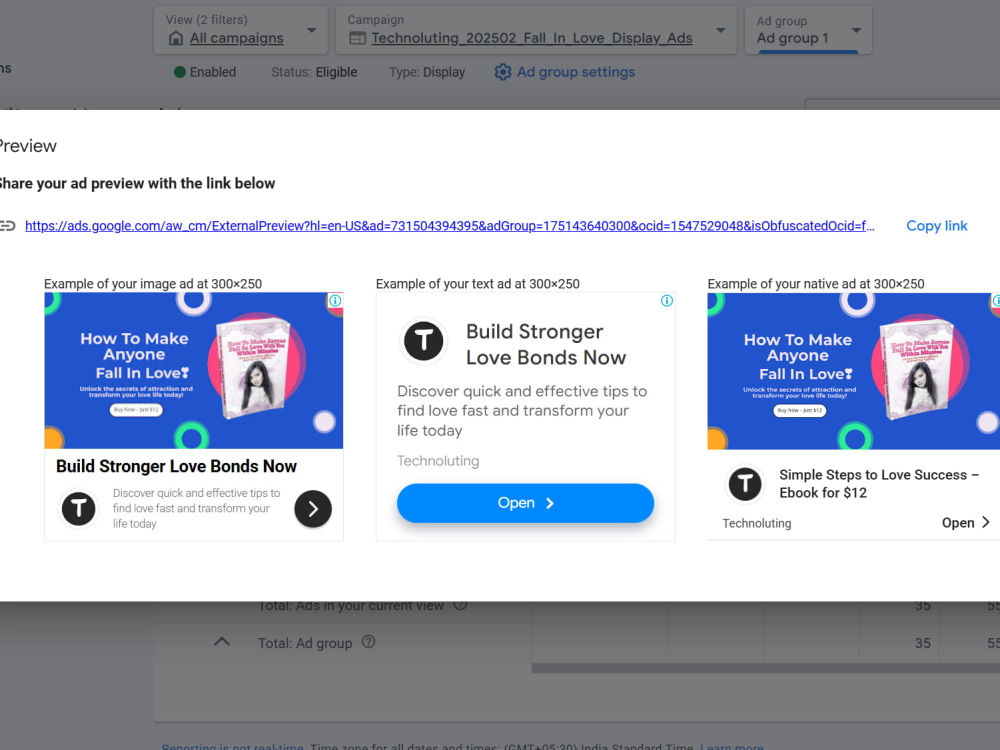The height and width of the screenshot is (750, 1000).
Task: Click the text ad headline 'Build Stronger Love Bonds Now'
Action: pyautogui.click(x=546, y=344)
